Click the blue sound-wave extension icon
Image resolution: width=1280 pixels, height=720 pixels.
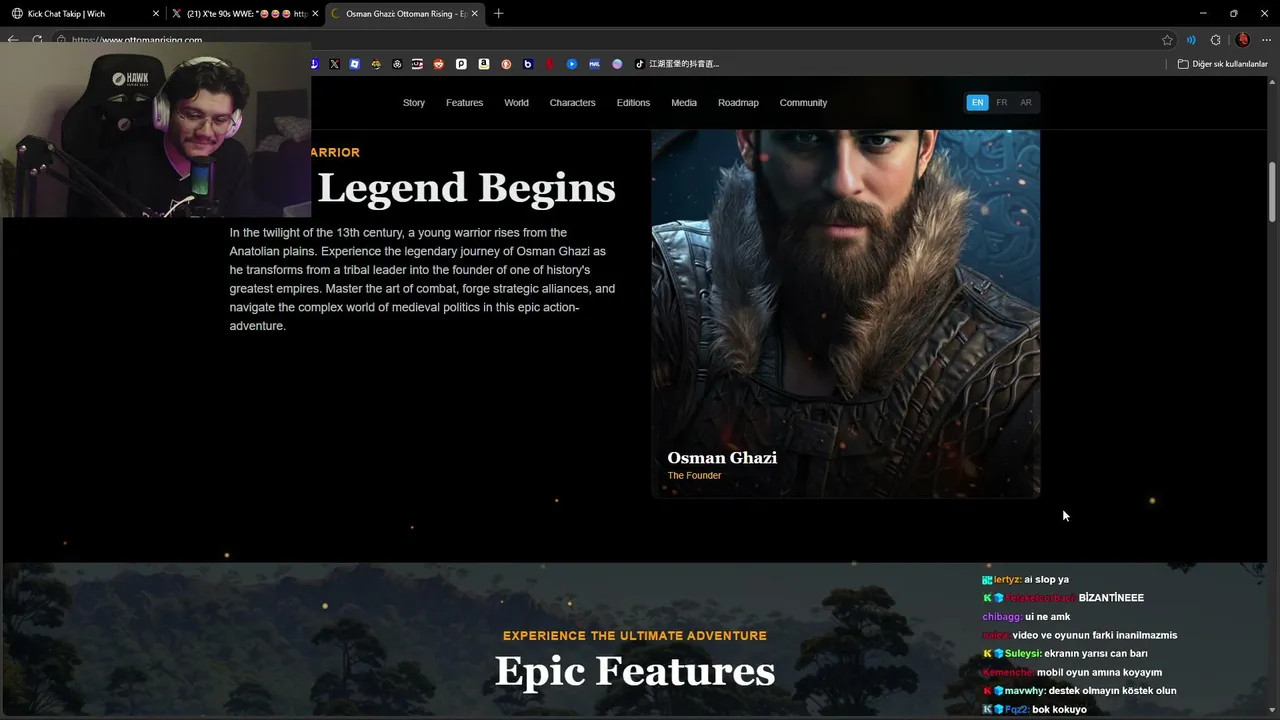pyautogui.click(x=1191, y=40)
